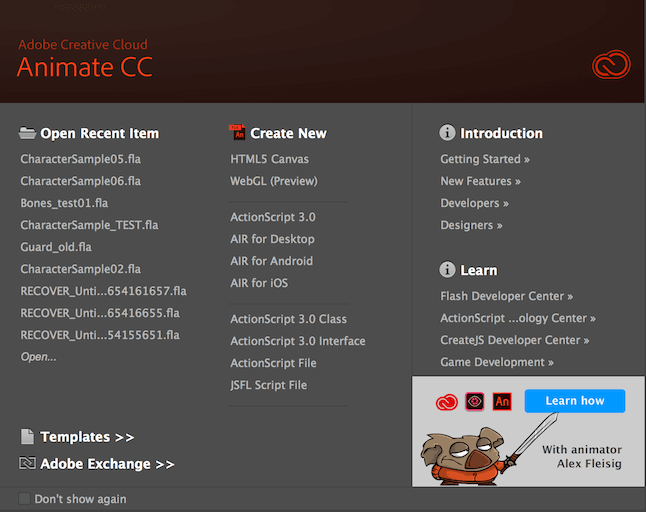Open CharacterSample02.fla recent file
The image size is (646, 512).
(80, 269)
